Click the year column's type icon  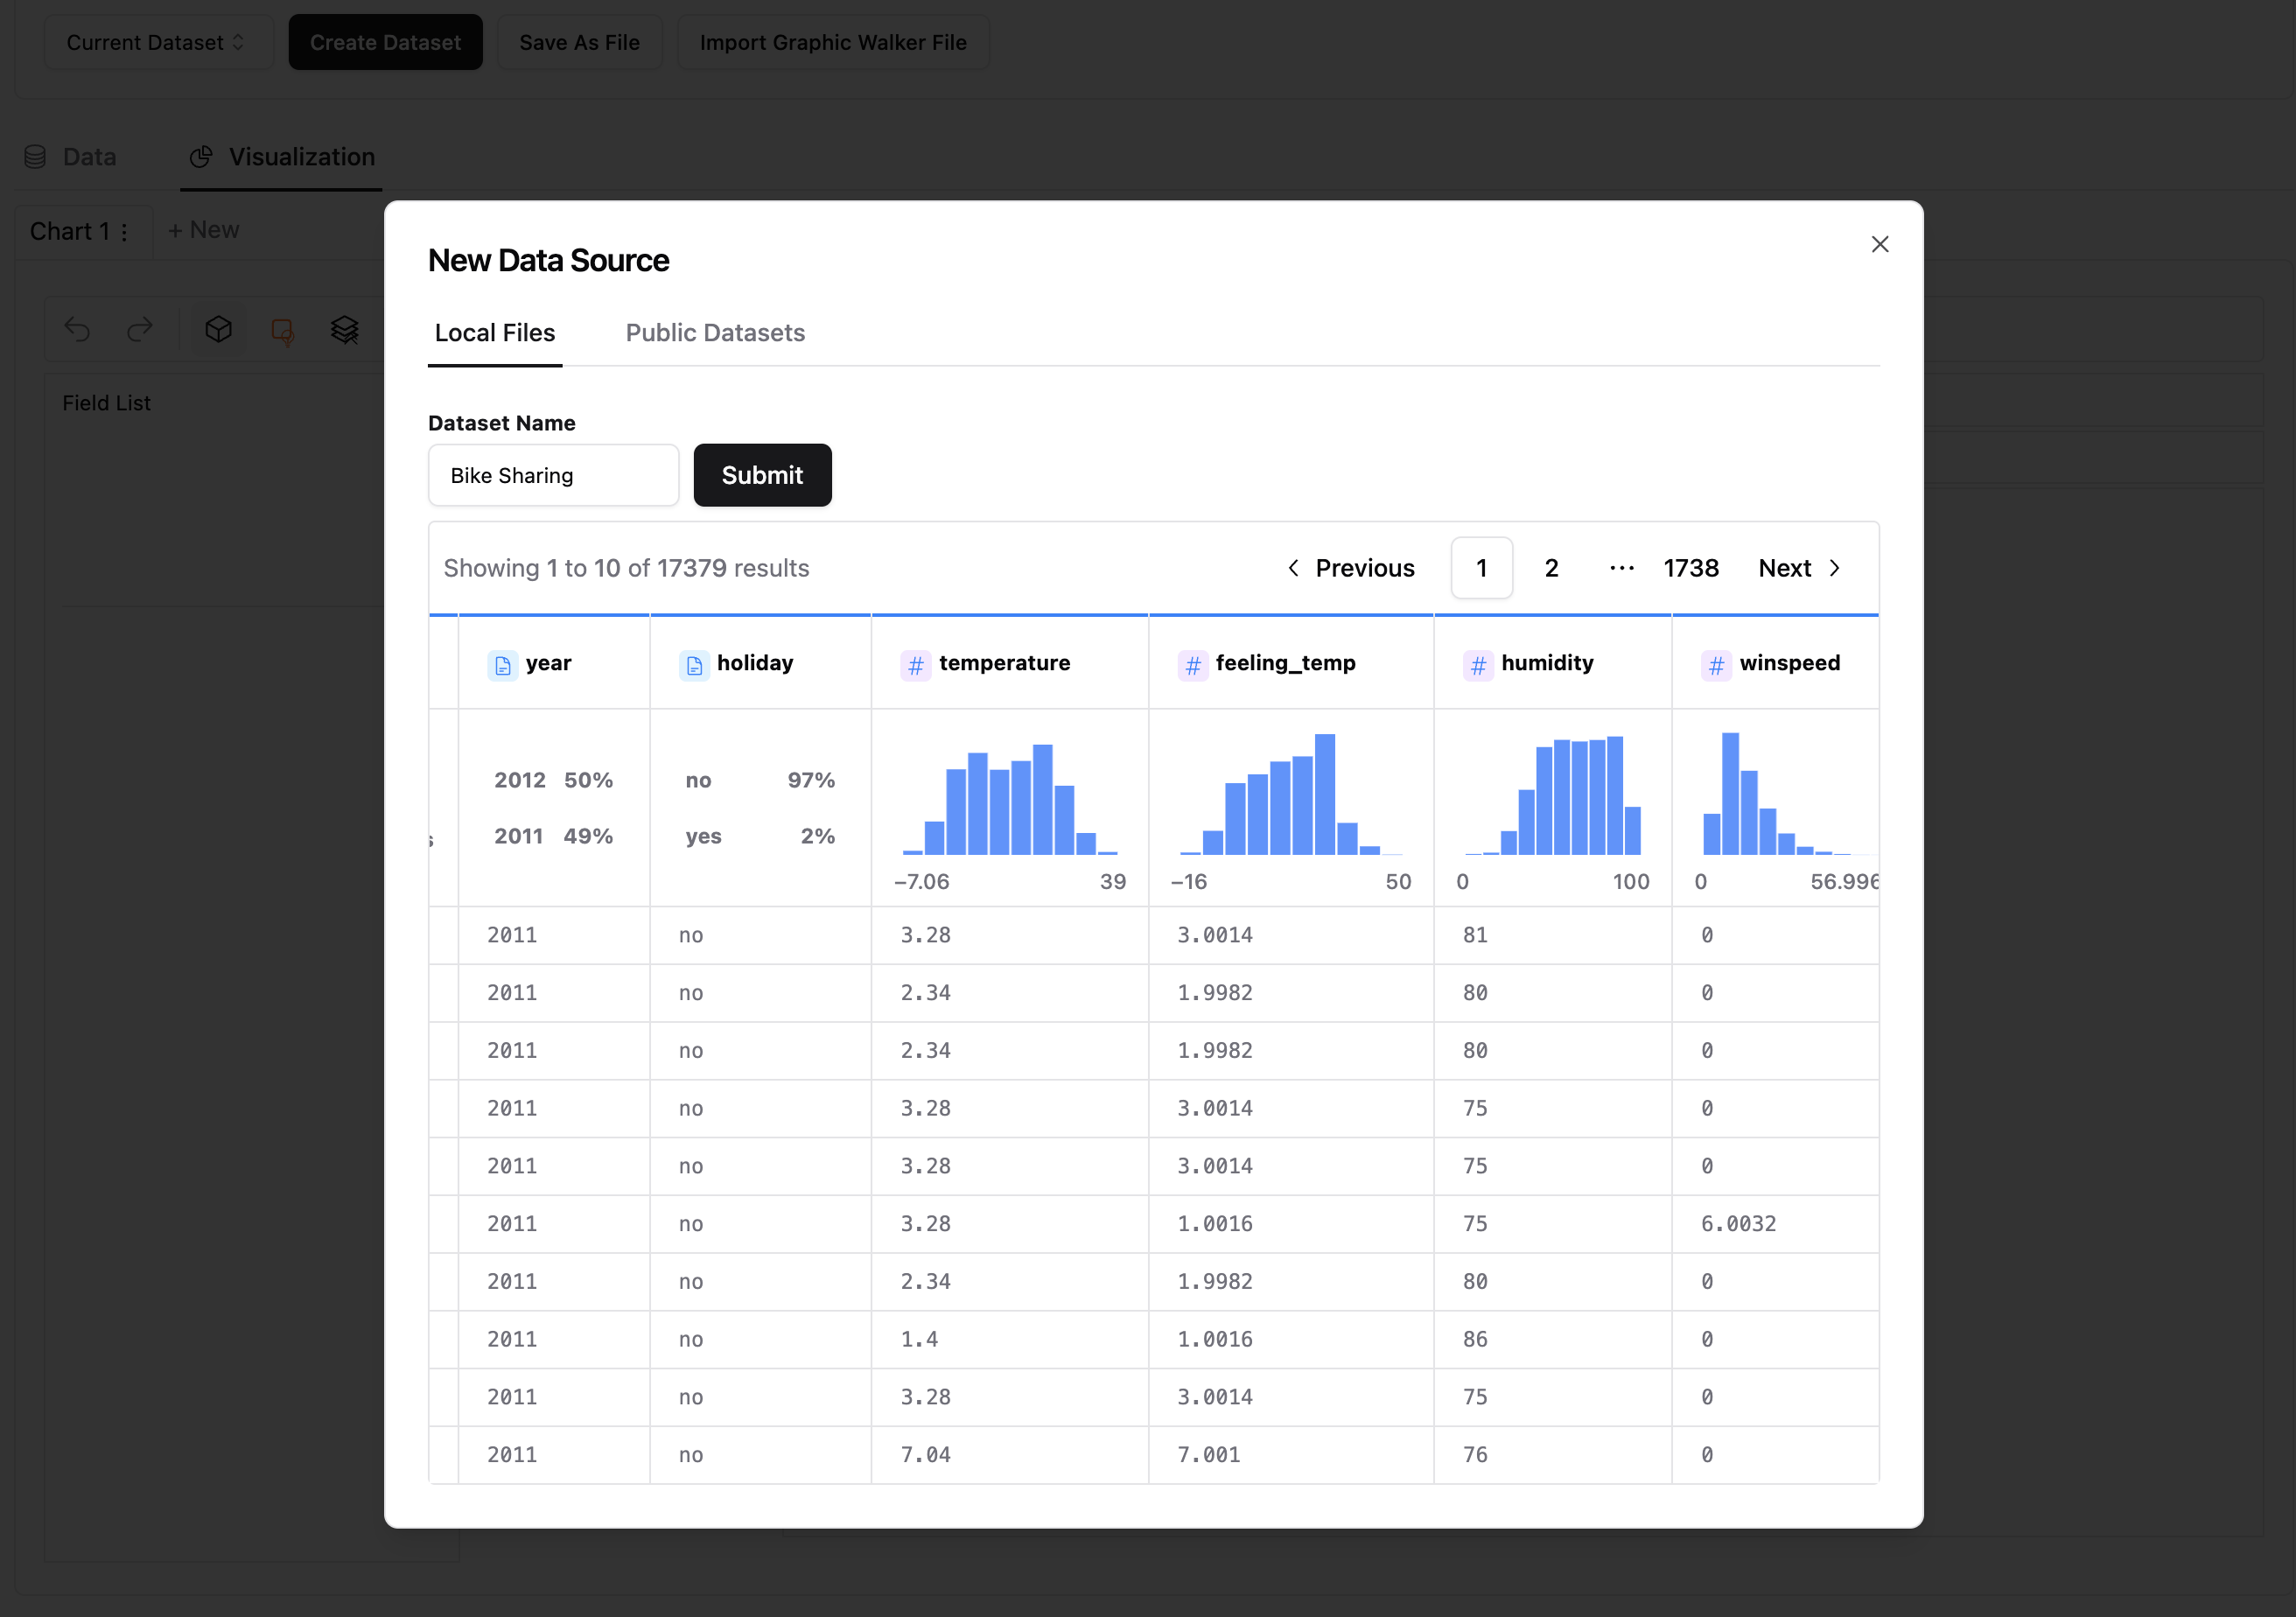coord(502,665)
